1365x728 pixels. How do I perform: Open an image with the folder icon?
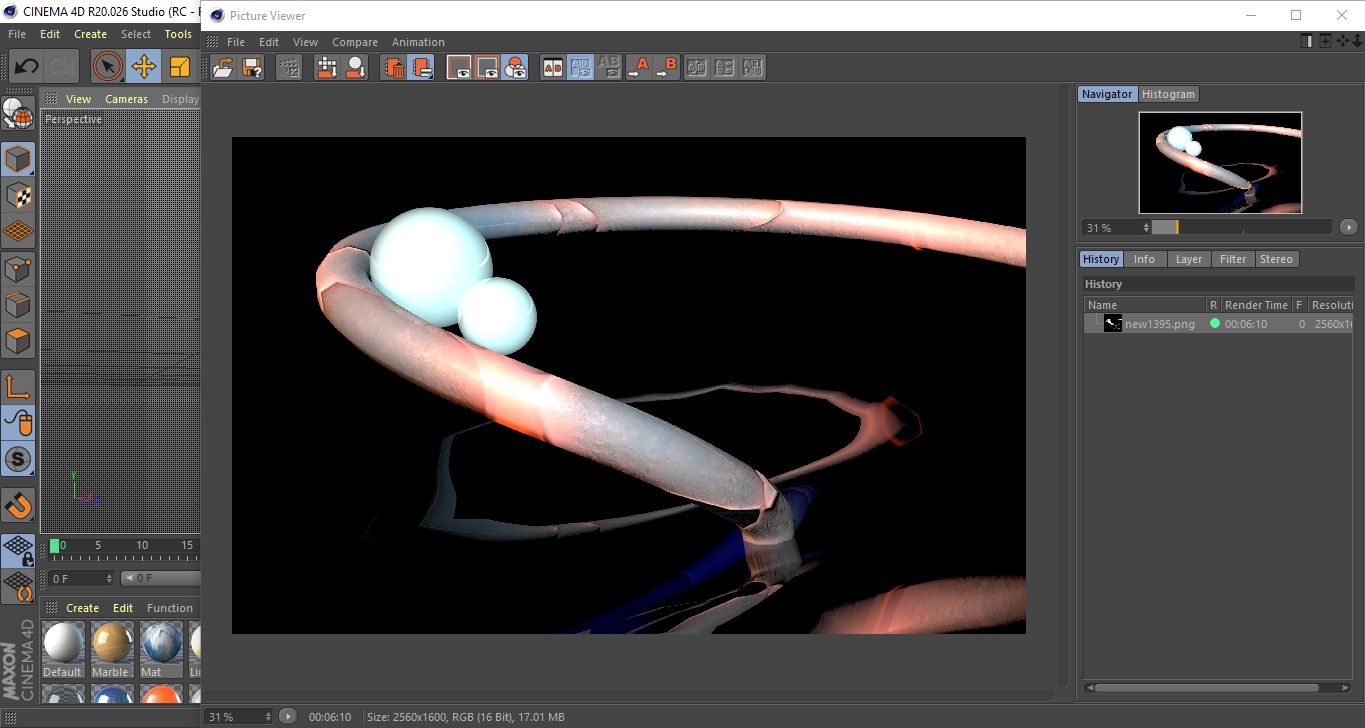pyautogui.click(x=223, y=67)
